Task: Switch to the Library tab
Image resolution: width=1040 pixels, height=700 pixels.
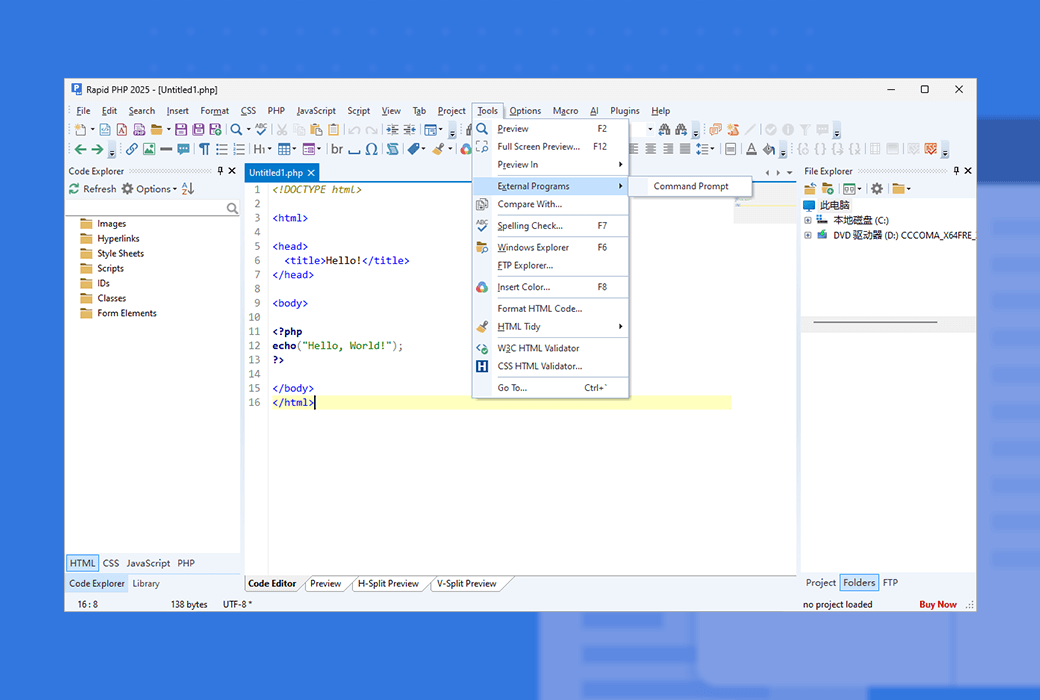Action: (146, 584)
